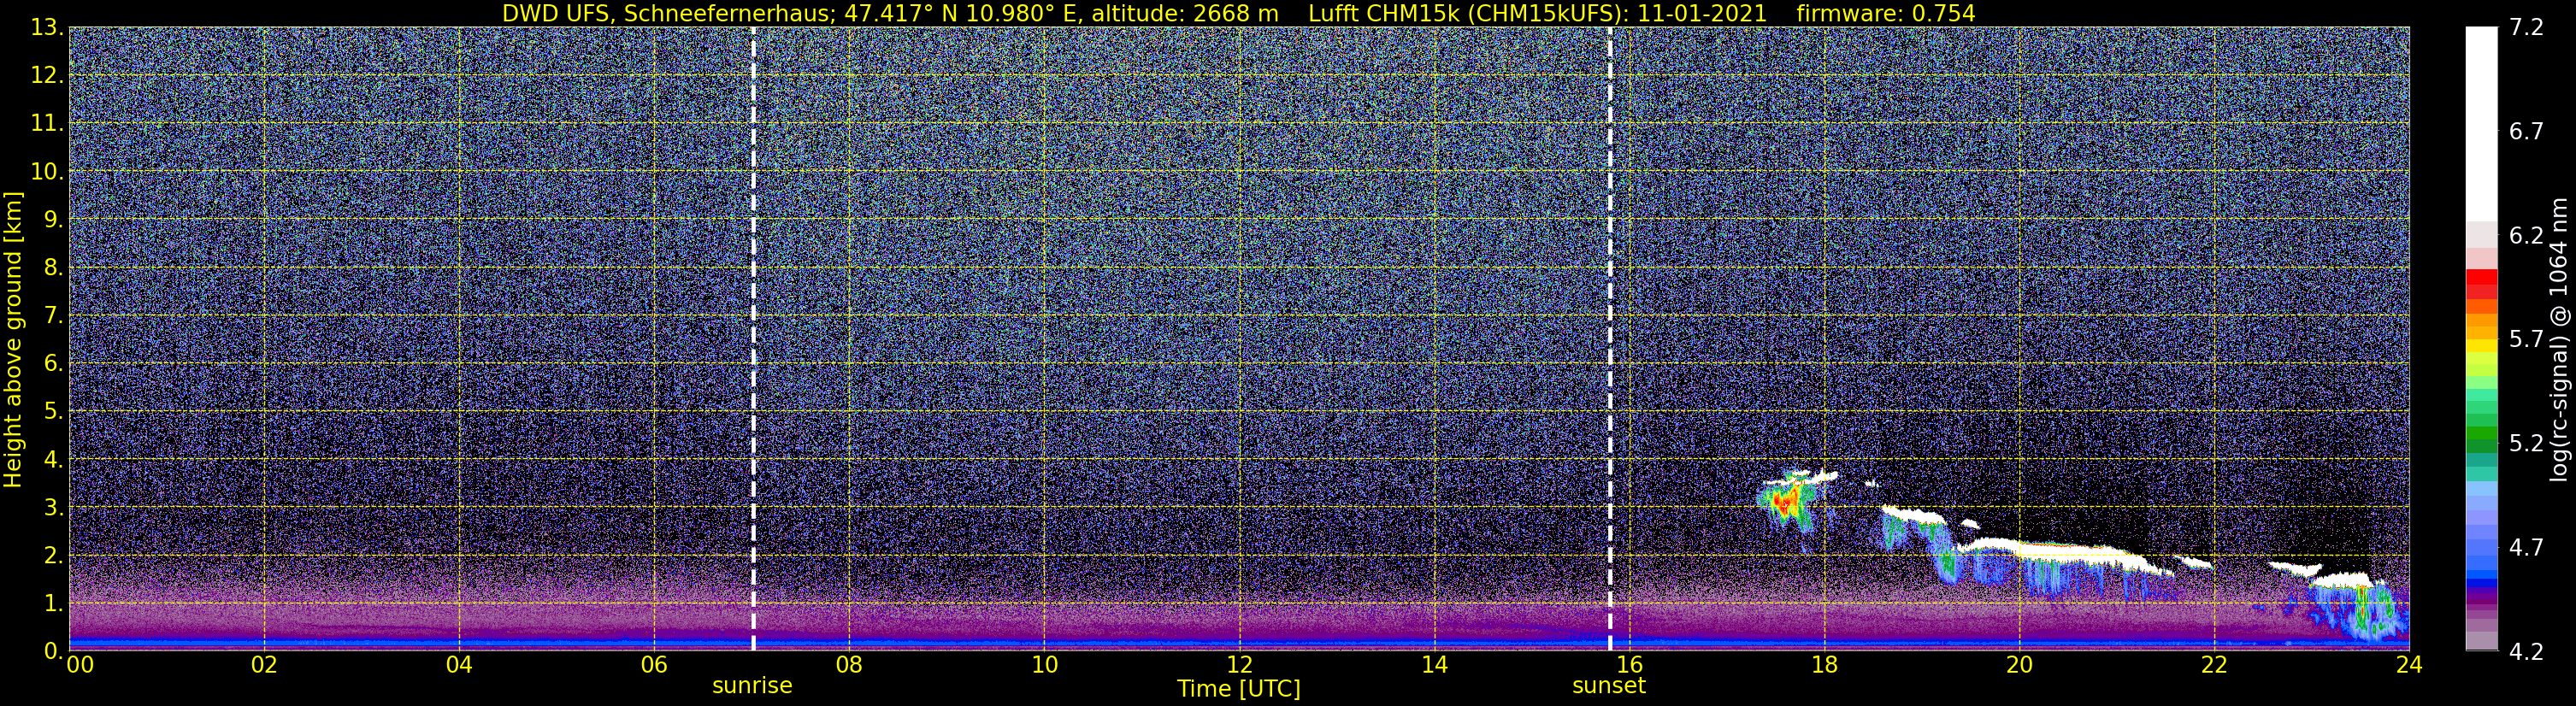Click the 3 km height tick label
Viewport: 2576px width, 706px height.
[x=53, y=508]
